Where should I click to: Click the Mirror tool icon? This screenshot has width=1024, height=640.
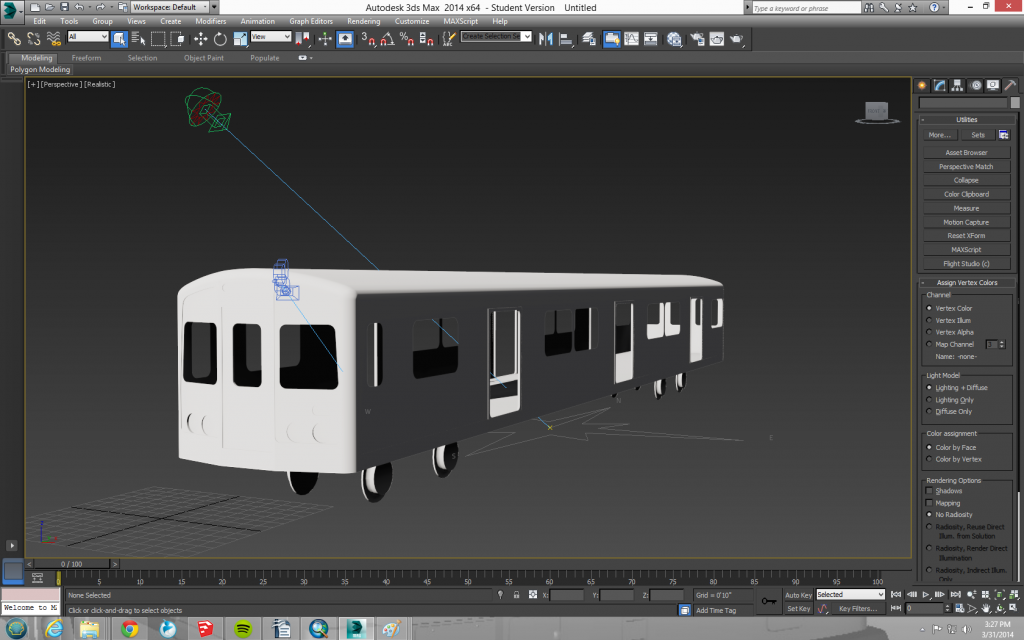(546, 39)
